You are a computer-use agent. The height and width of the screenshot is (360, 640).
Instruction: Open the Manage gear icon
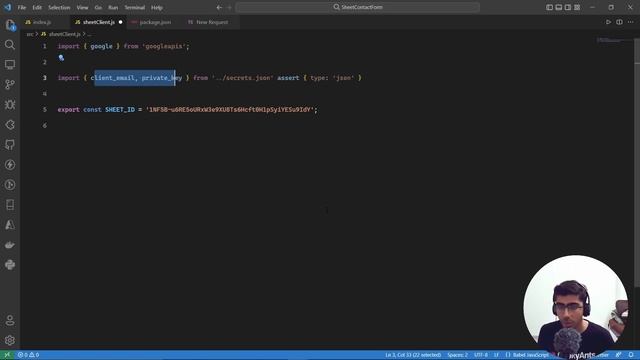click(x=10, y=340)
